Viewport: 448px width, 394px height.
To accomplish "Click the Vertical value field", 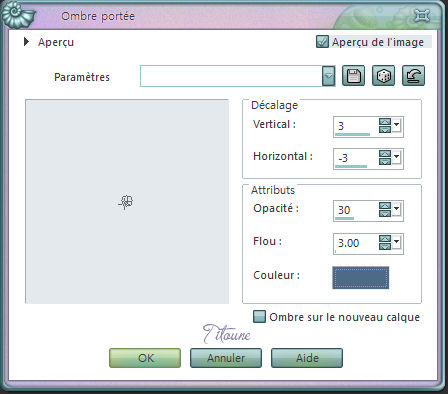I will (x=356, y=126).
